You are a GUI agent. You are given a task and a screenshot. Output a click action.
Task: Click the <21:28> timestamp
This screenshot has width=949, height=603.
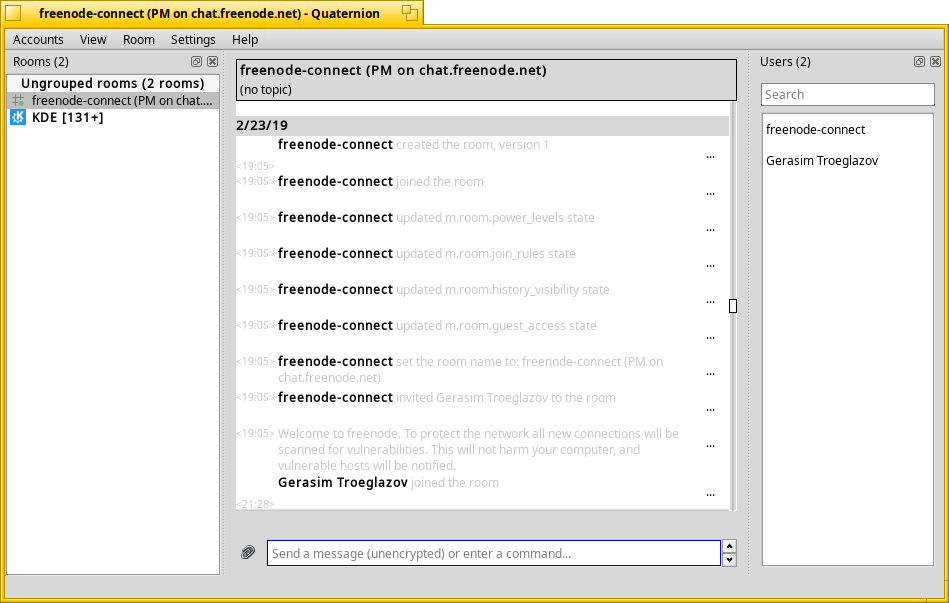255,504
